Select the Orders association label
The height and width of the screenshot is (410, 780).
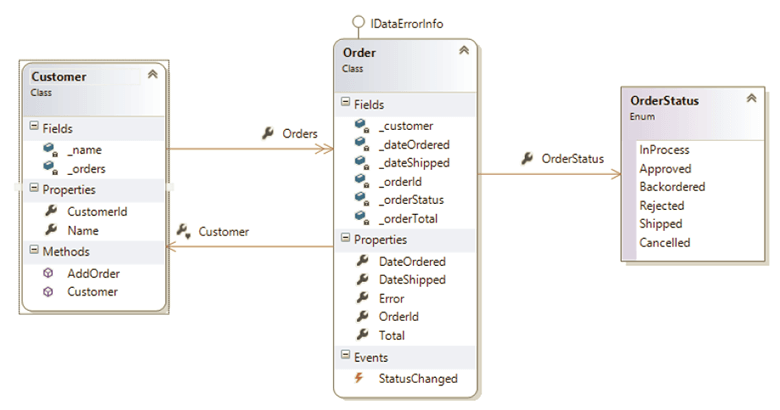coord(300,134)
